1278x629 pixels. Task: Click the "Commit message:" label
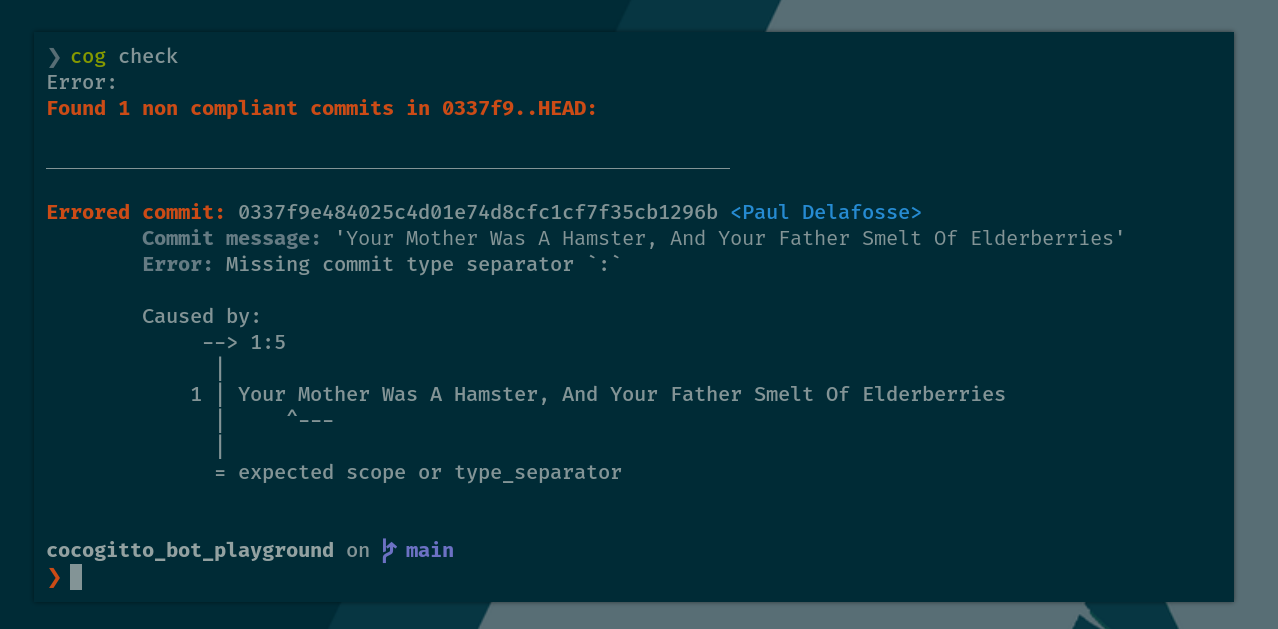tap(231, 238)
